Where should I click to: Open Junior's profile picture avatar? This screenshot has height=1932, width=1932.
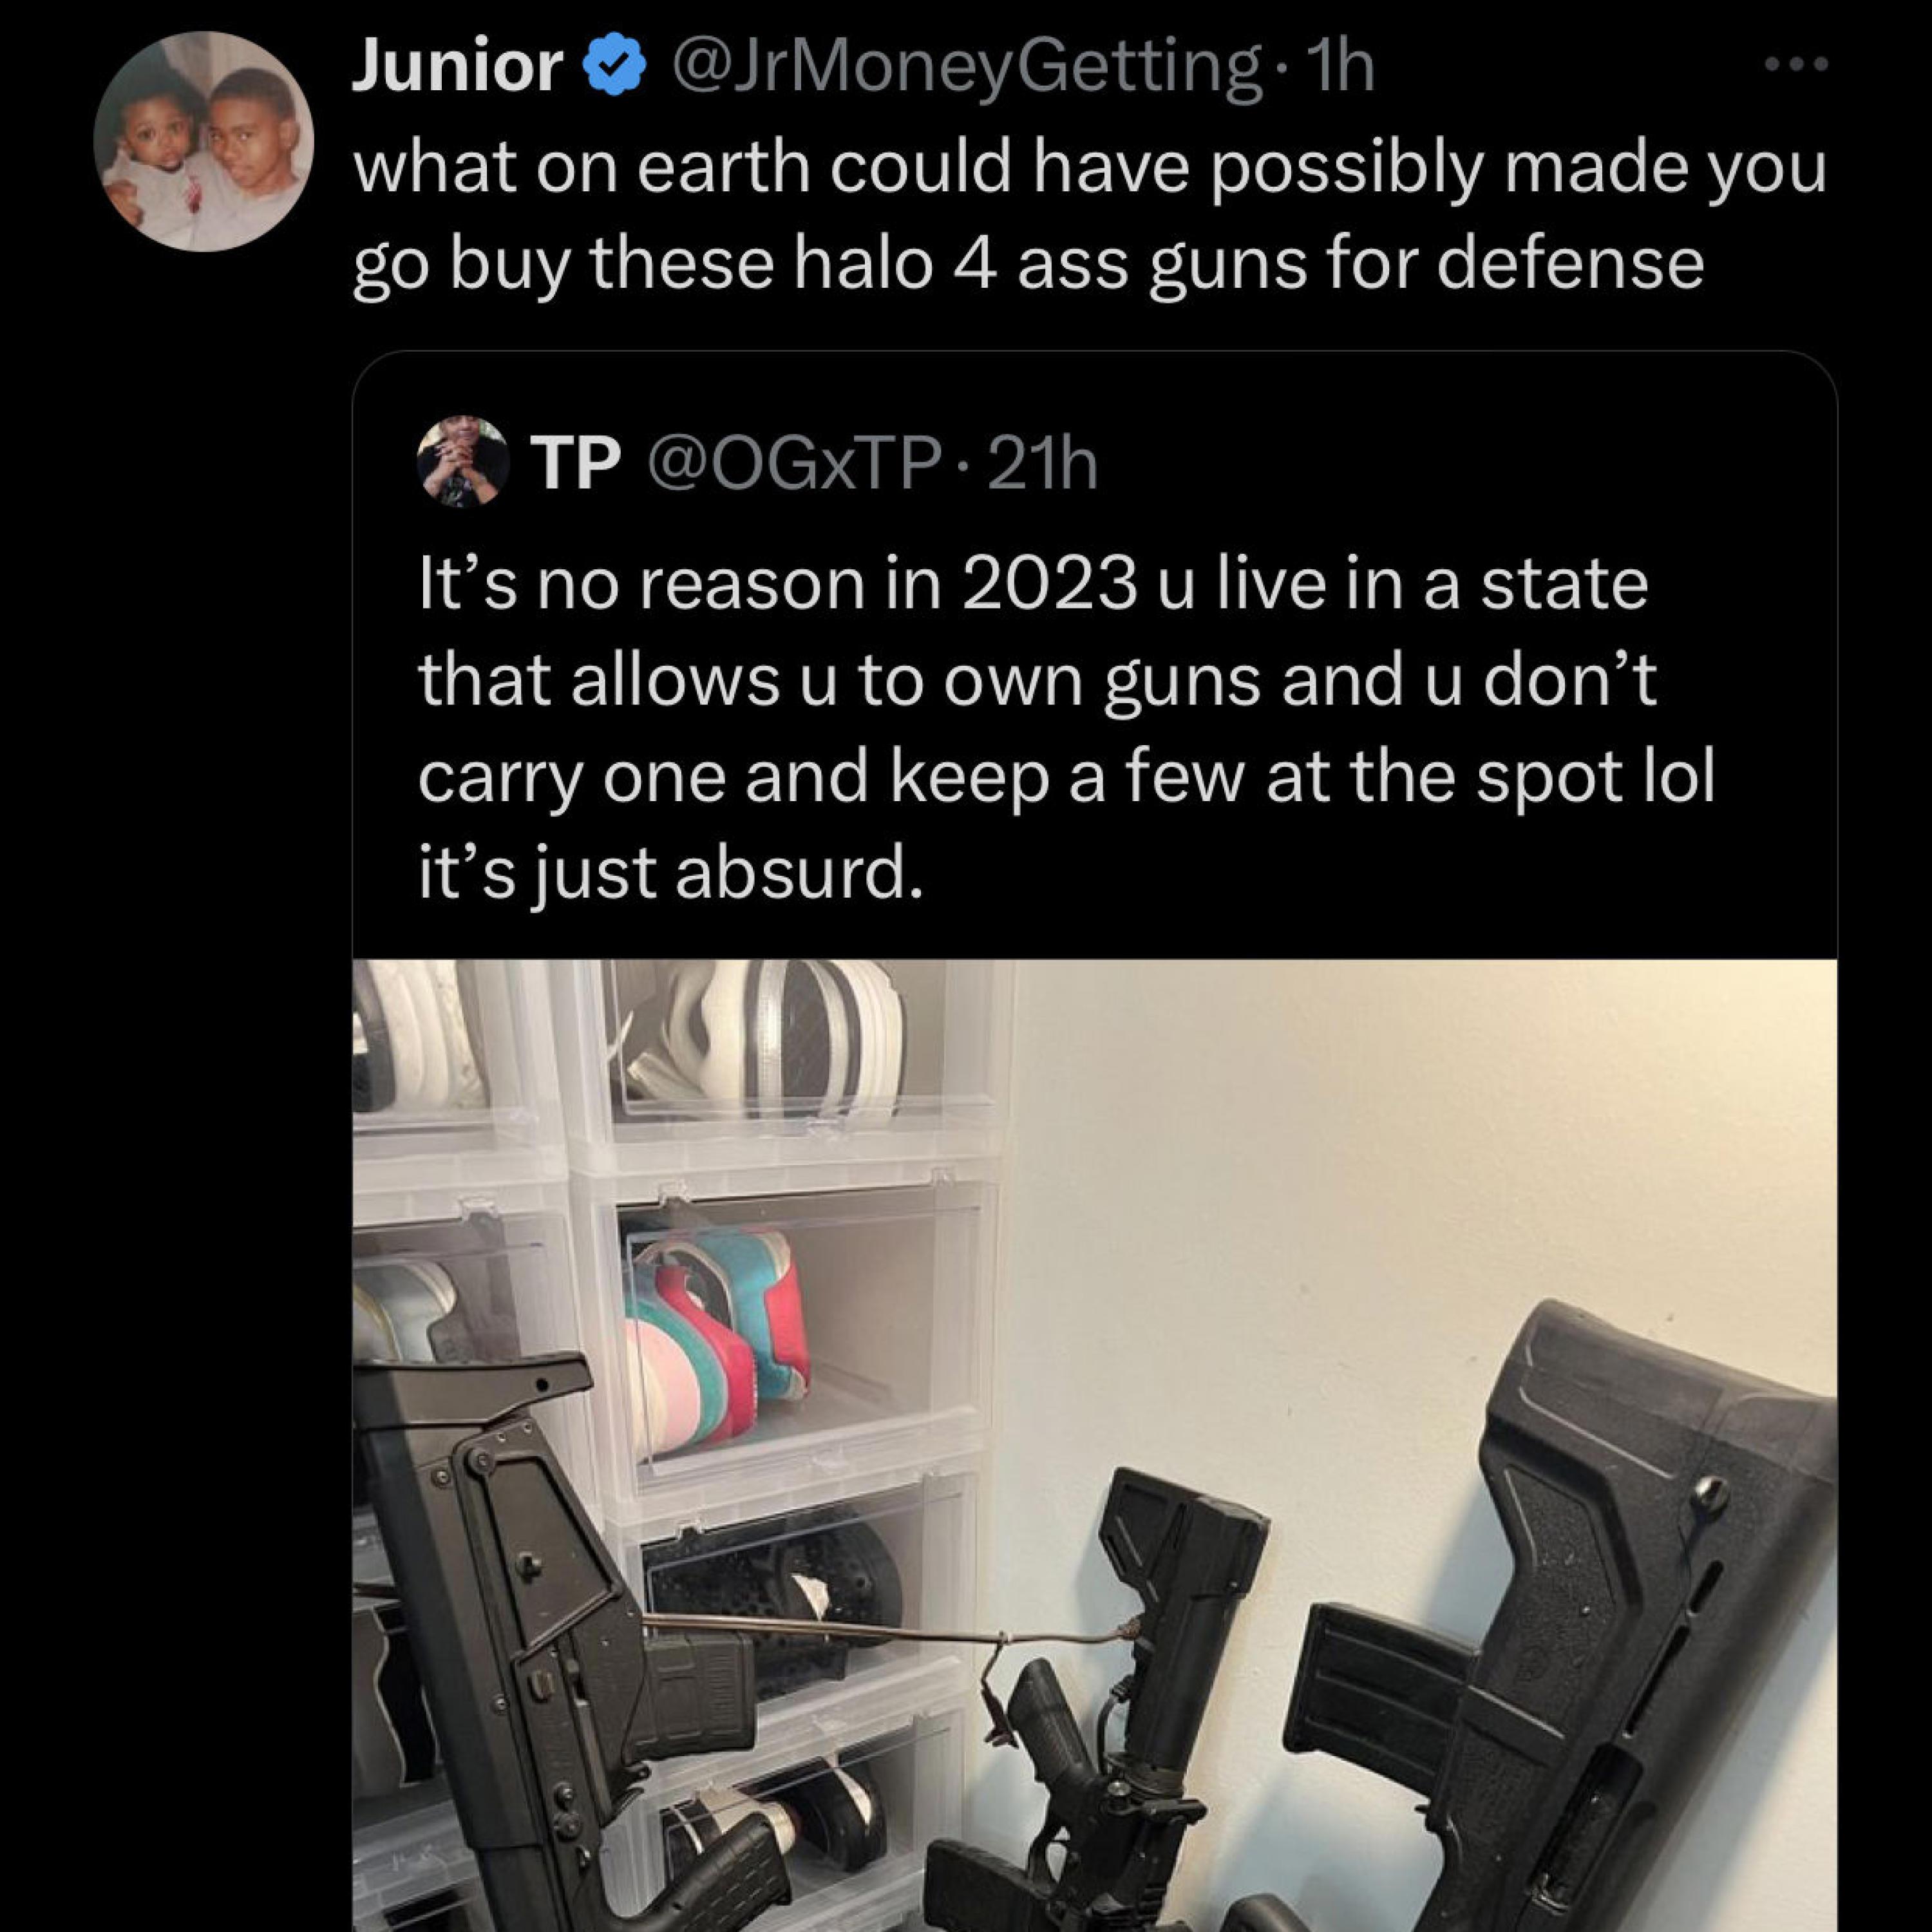(203, 141)
